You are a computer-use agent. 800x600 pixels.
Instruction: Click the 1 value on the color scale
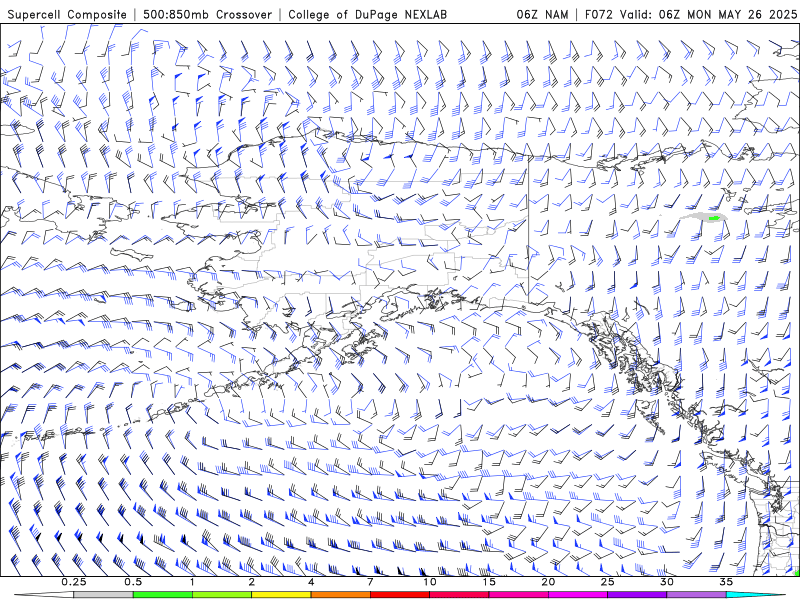point(192,582)
